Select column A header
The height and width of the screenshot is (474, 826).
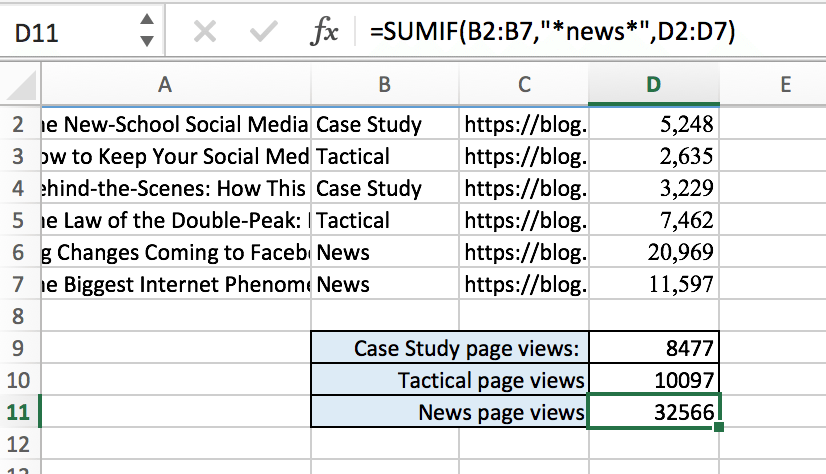176,84
